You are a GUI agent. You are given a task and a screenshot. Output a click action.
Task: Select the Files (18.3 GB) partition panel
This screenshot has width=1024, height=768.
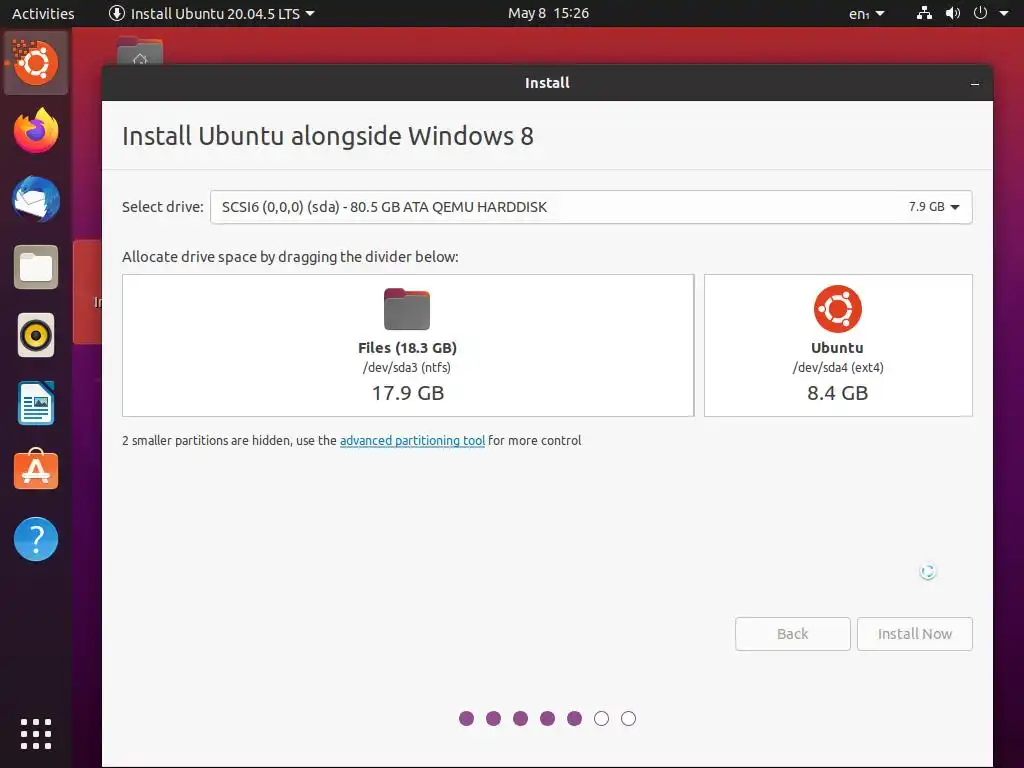[408, 345]
